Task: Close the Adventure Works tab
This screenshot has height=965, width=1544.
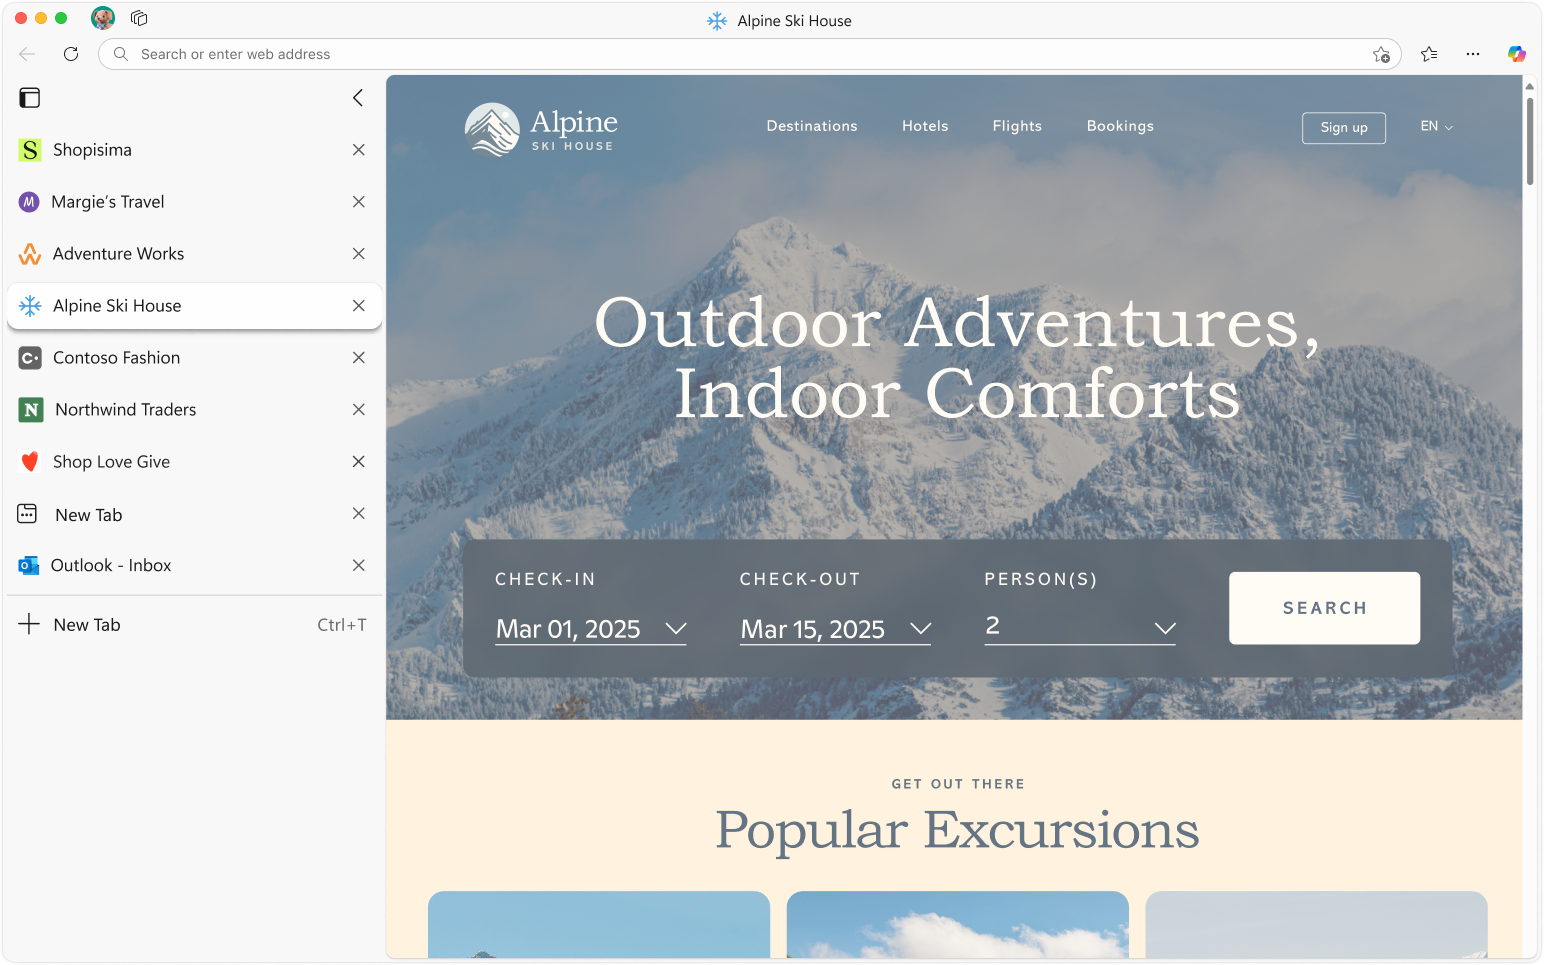Action: click(x=359, y=254)
